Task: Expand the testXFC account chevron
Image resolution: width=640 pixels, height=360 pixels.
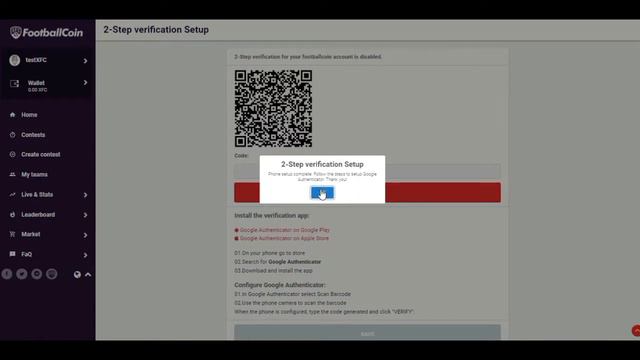Action: (x=85, y=61)
